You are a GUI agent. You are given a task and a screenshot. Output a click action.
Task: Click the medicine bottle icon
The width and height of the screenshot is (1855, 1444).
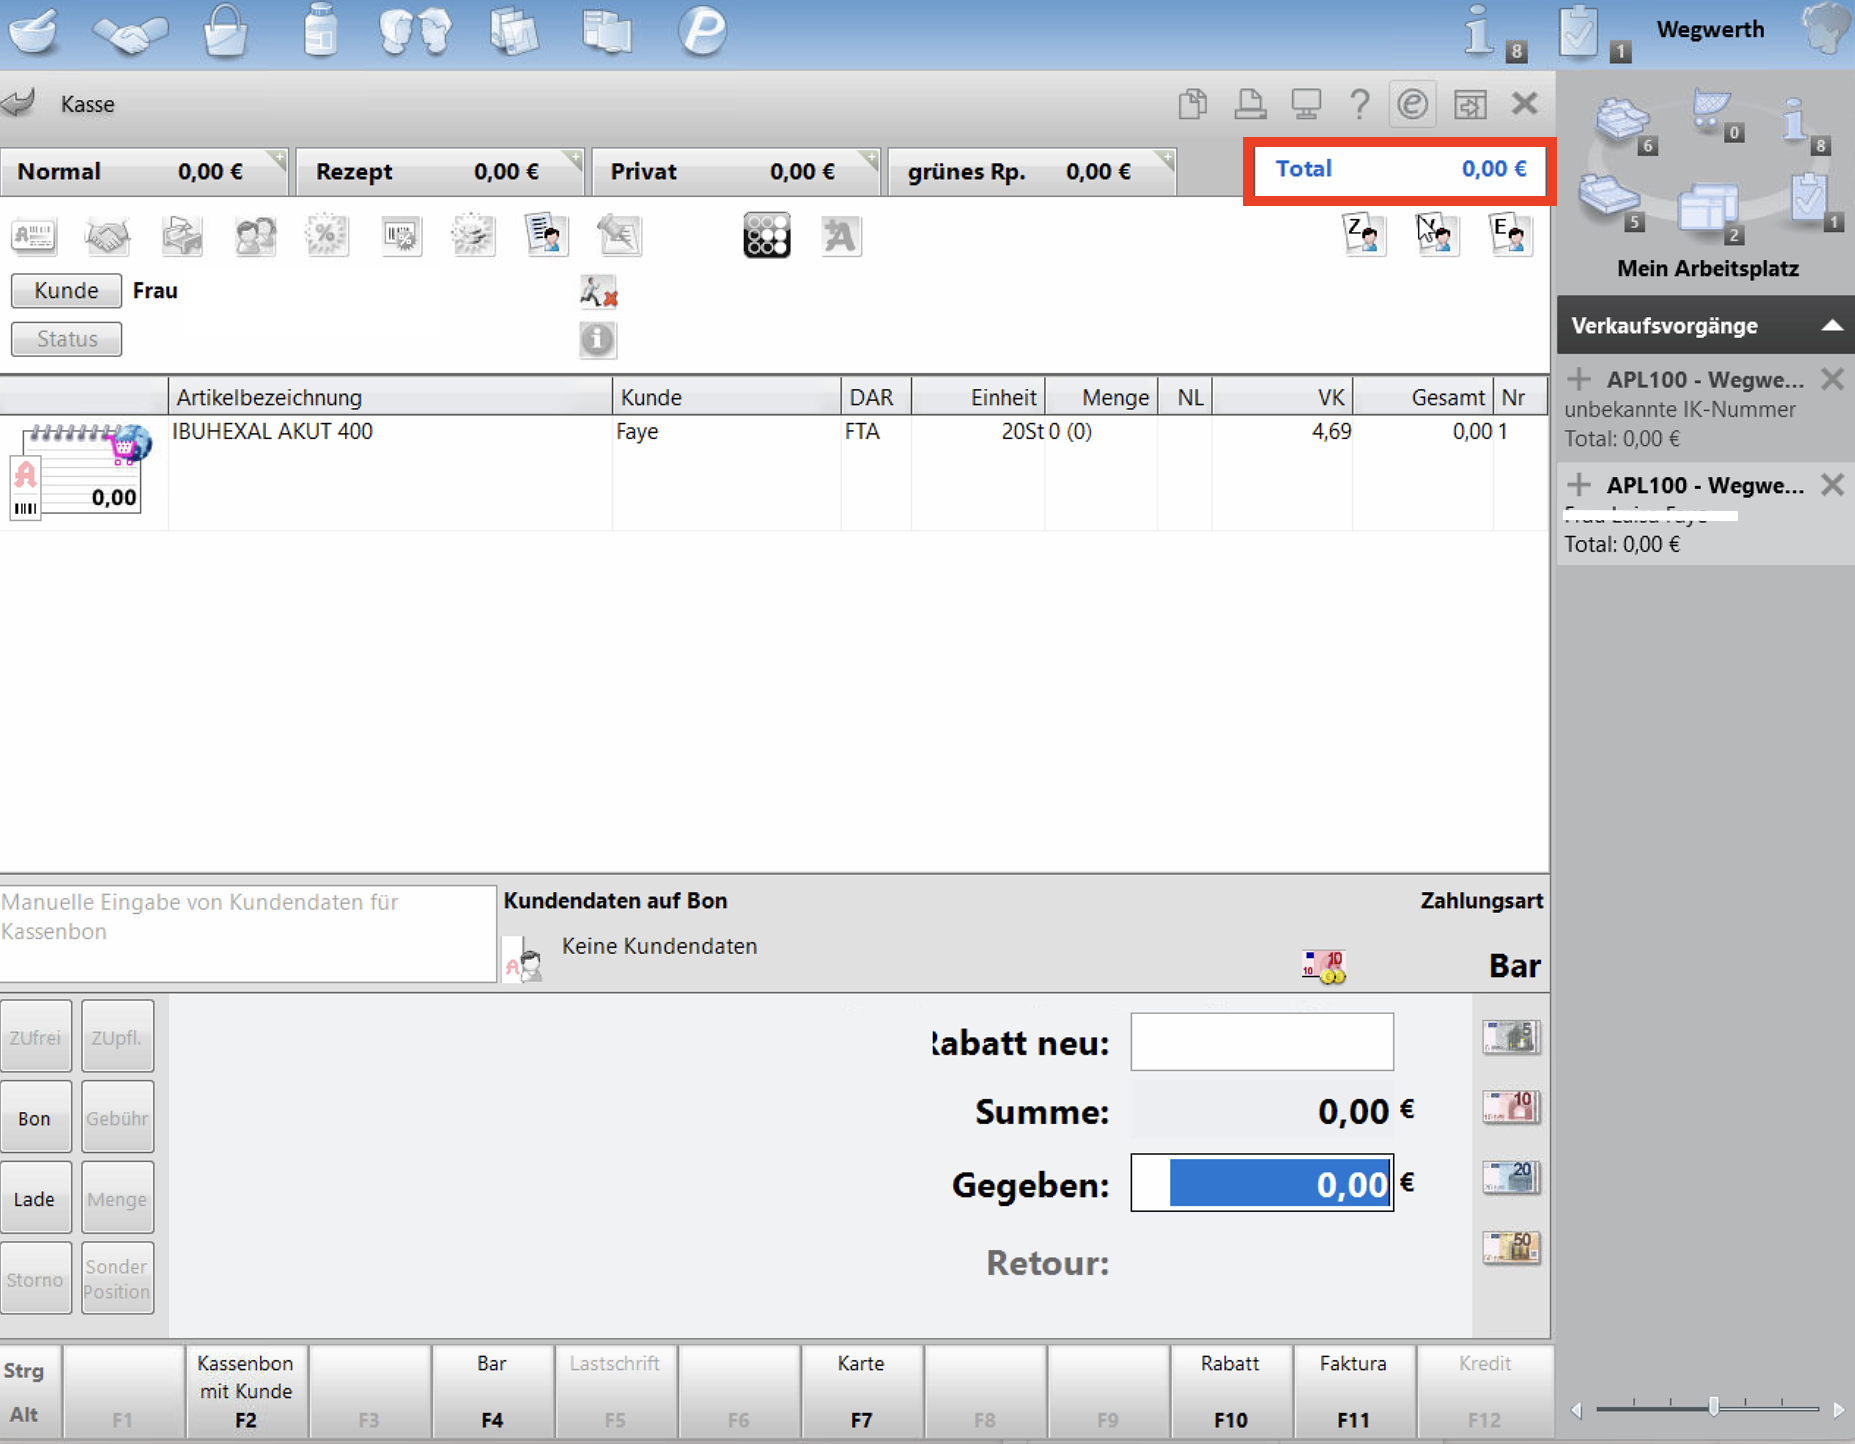click(x=320, y=30)
